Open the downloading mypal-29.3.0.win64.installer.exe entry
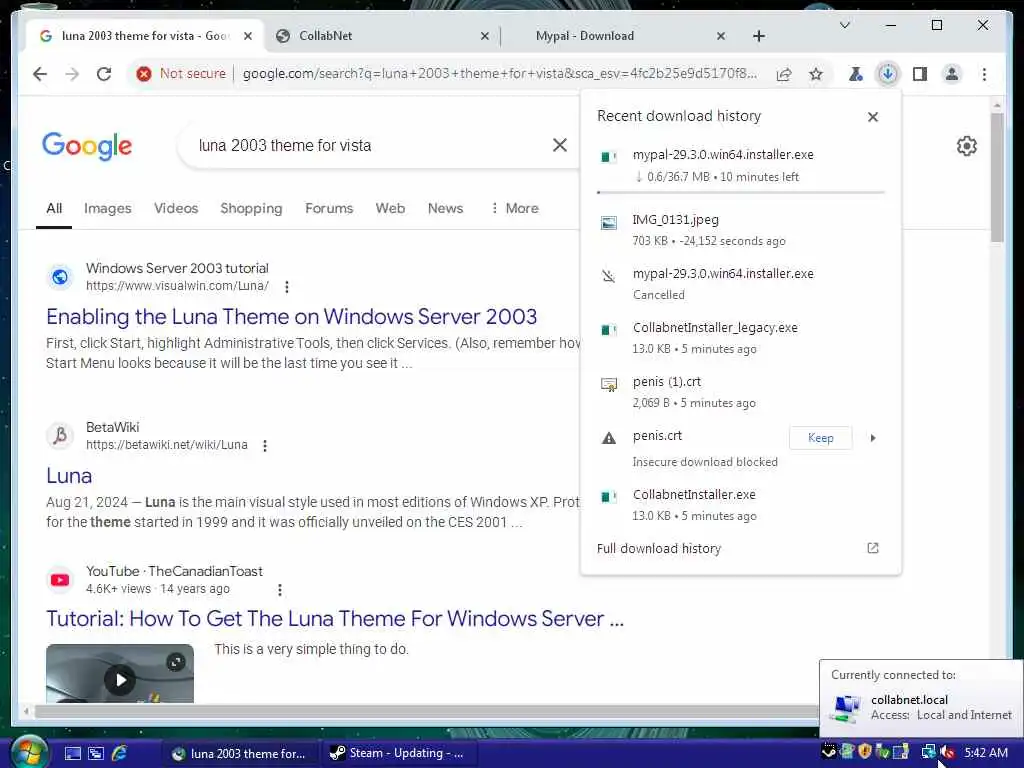 coord(741,165)
